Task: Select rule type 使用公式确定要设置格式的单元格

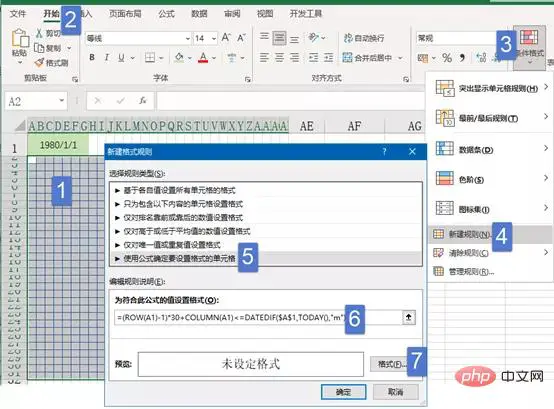Action: tap(266, 259)
